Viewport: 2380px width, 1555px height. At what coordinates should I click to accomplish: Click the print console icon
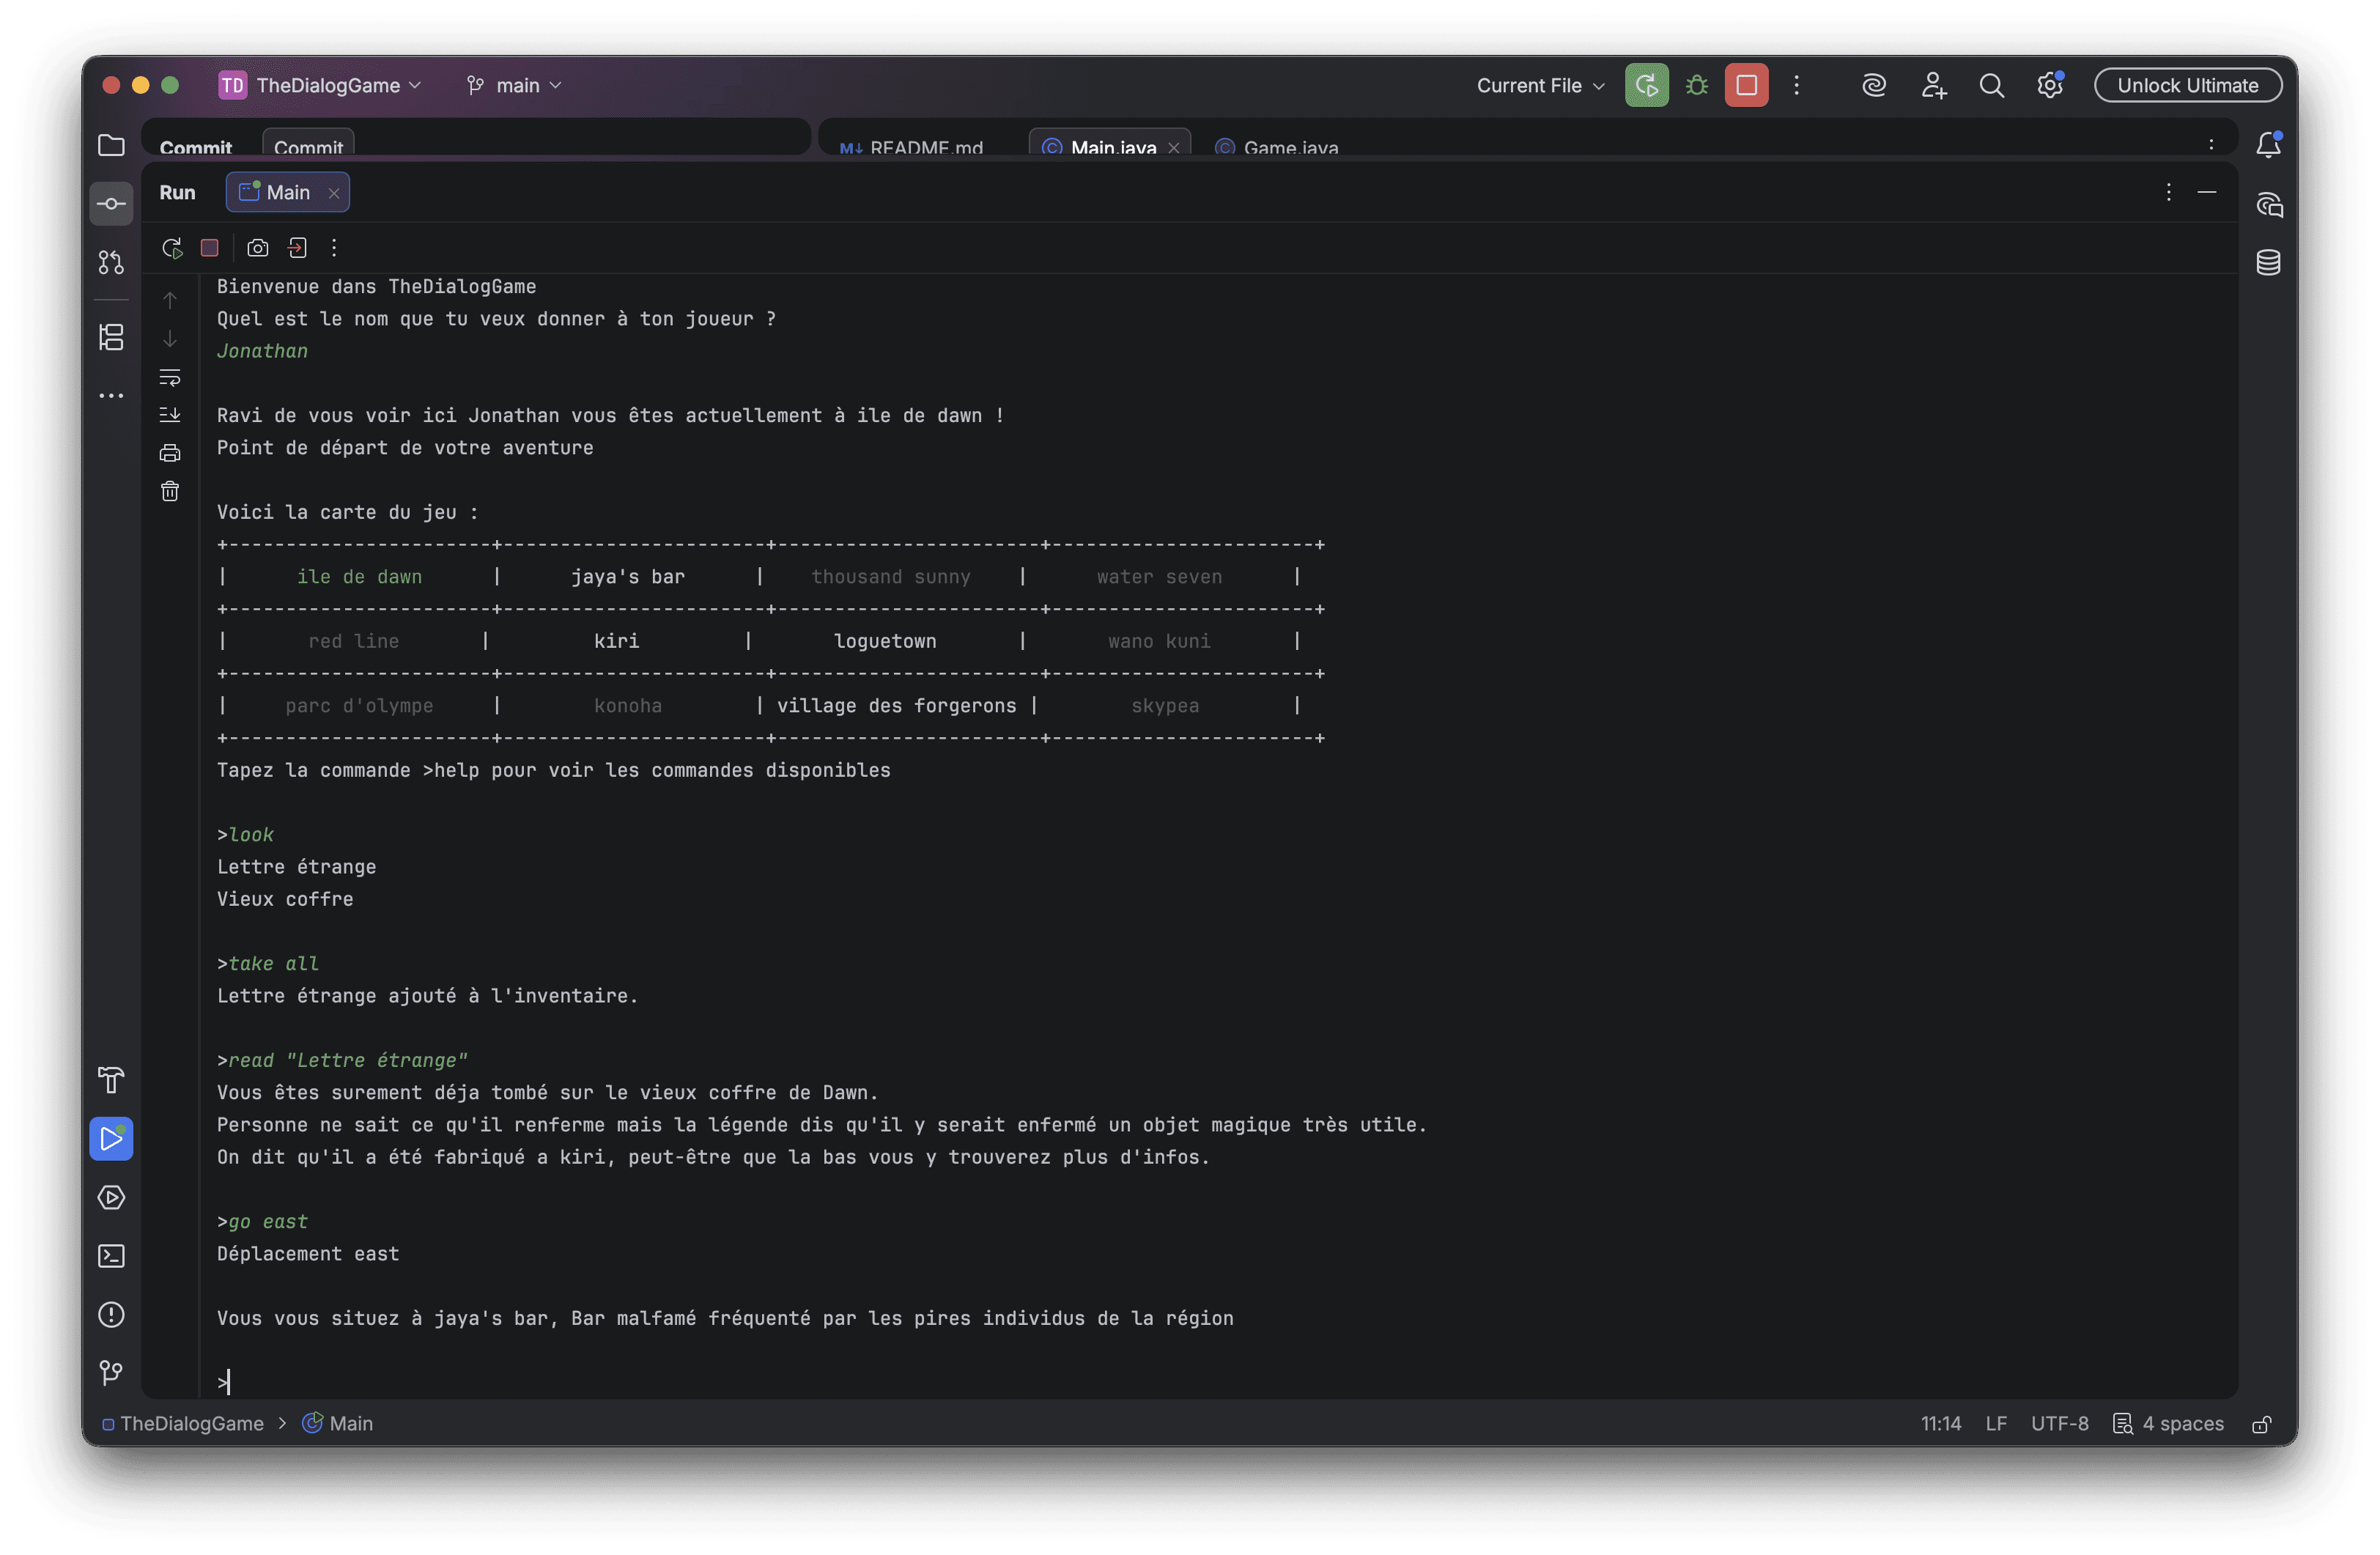click(x=170, y=453)
